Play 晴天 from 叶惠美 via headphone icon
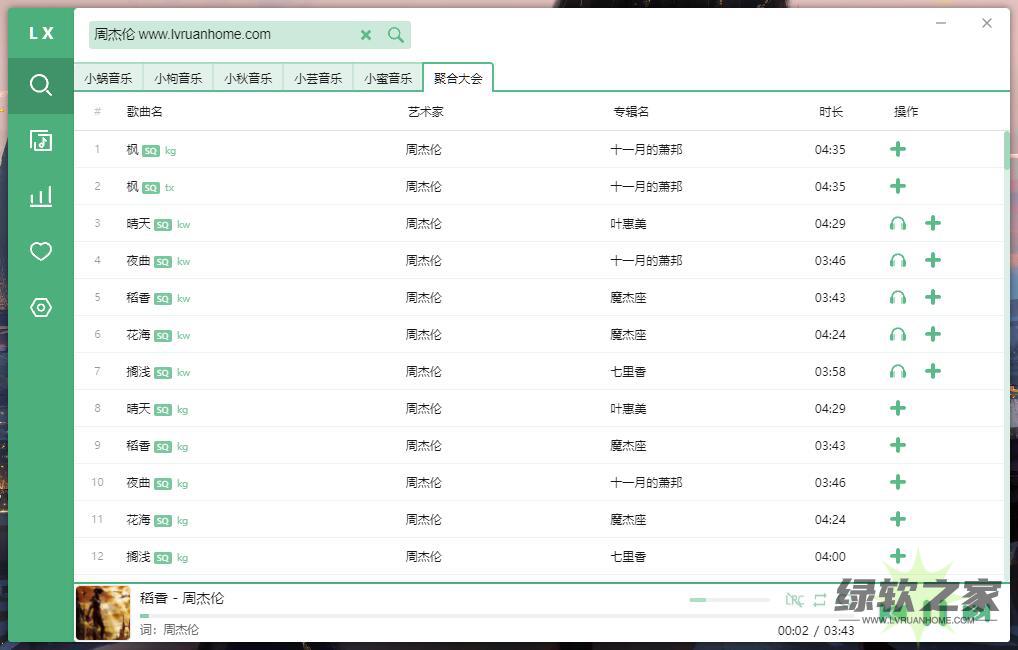The image size is (1018, 650). pyautogui.click(x=898, y=224)
